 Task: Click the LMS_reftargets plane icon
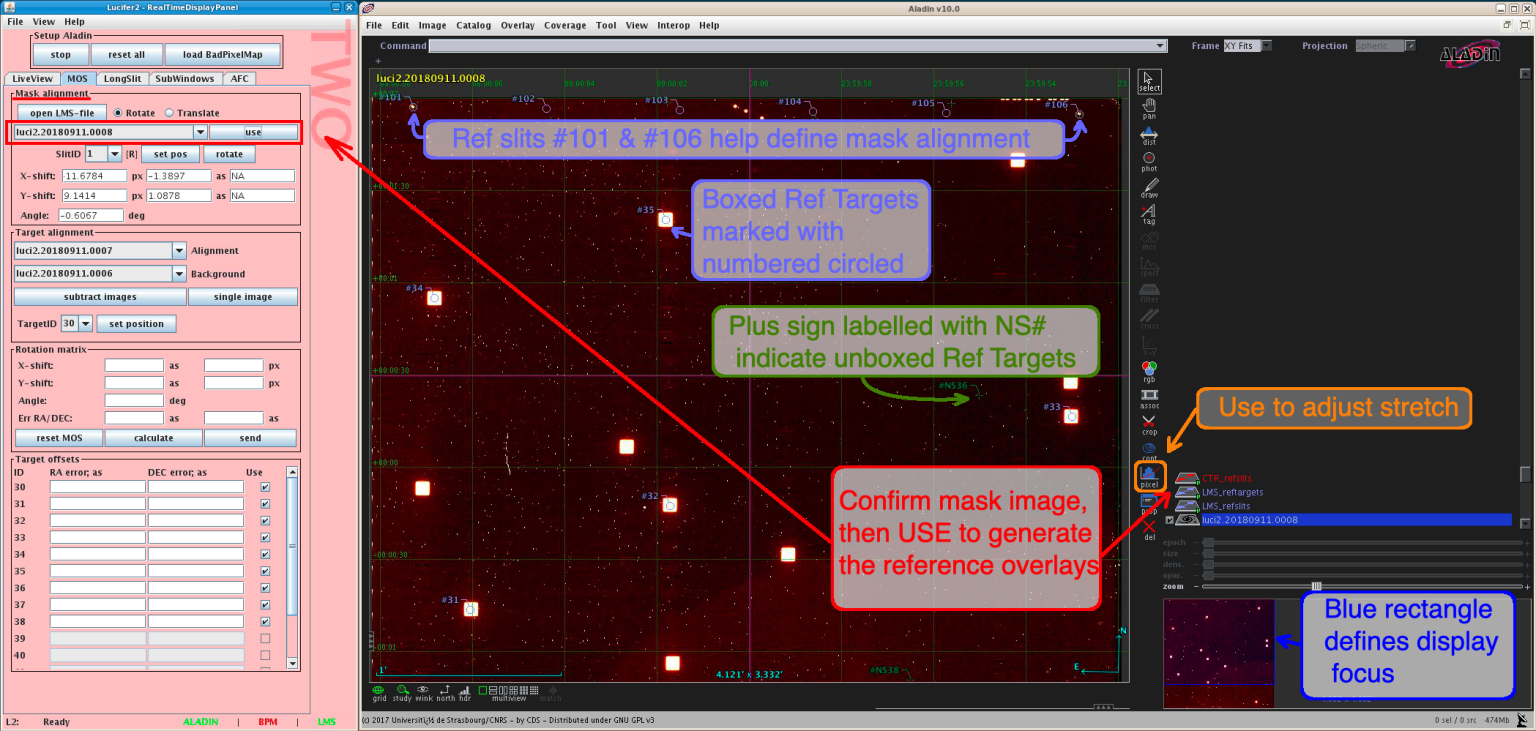point(1187,492)
